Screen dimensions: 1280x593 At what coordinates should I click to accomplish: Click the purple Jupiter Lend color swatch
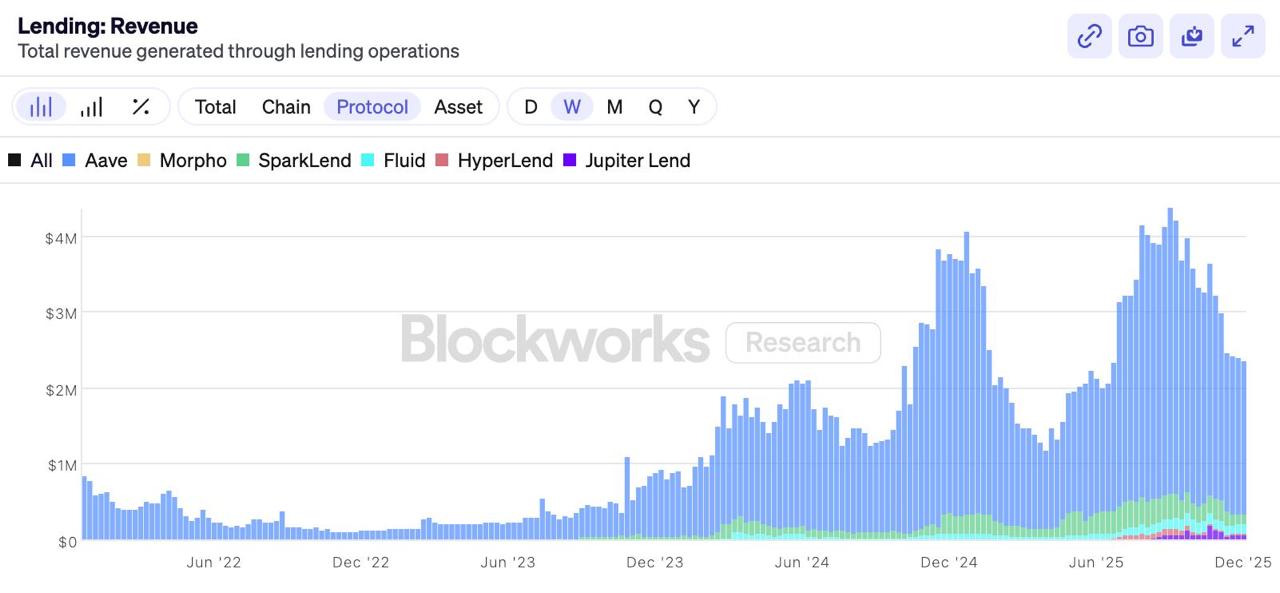coord(570,161)
